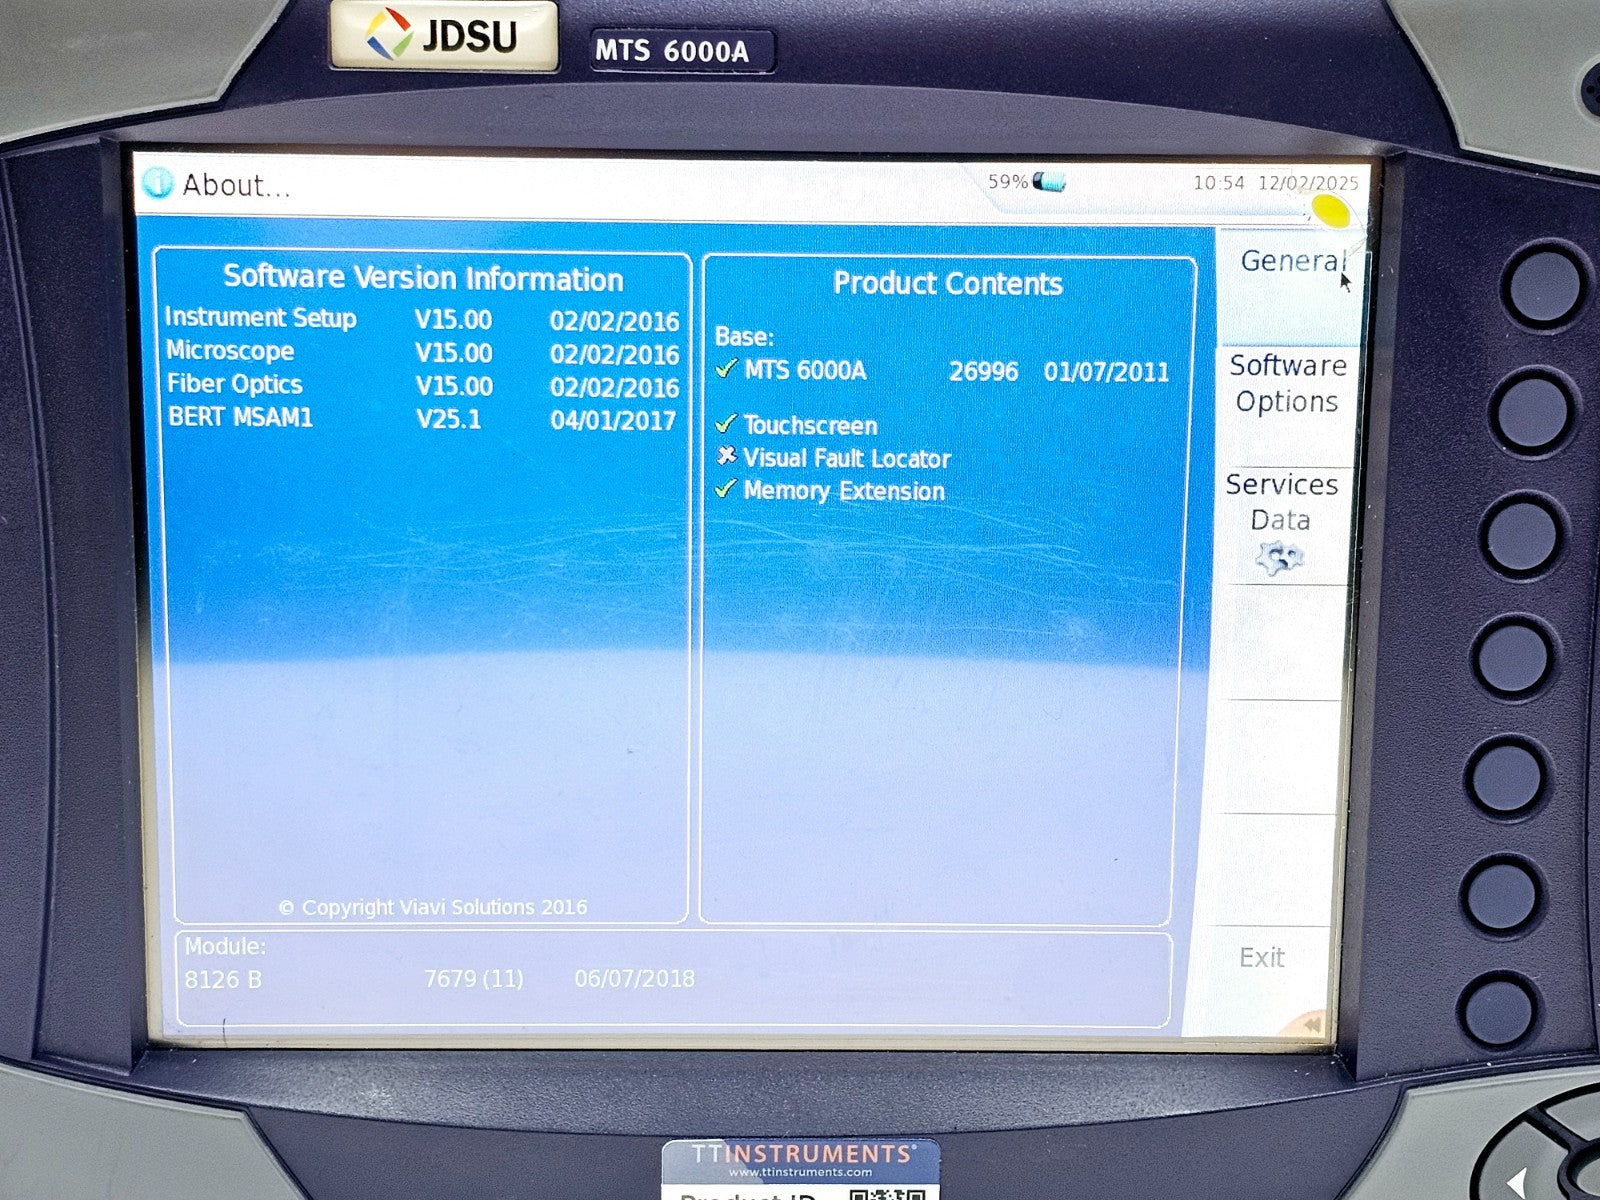
Task: Select the General softkey tab
Action: [1292, 262]
